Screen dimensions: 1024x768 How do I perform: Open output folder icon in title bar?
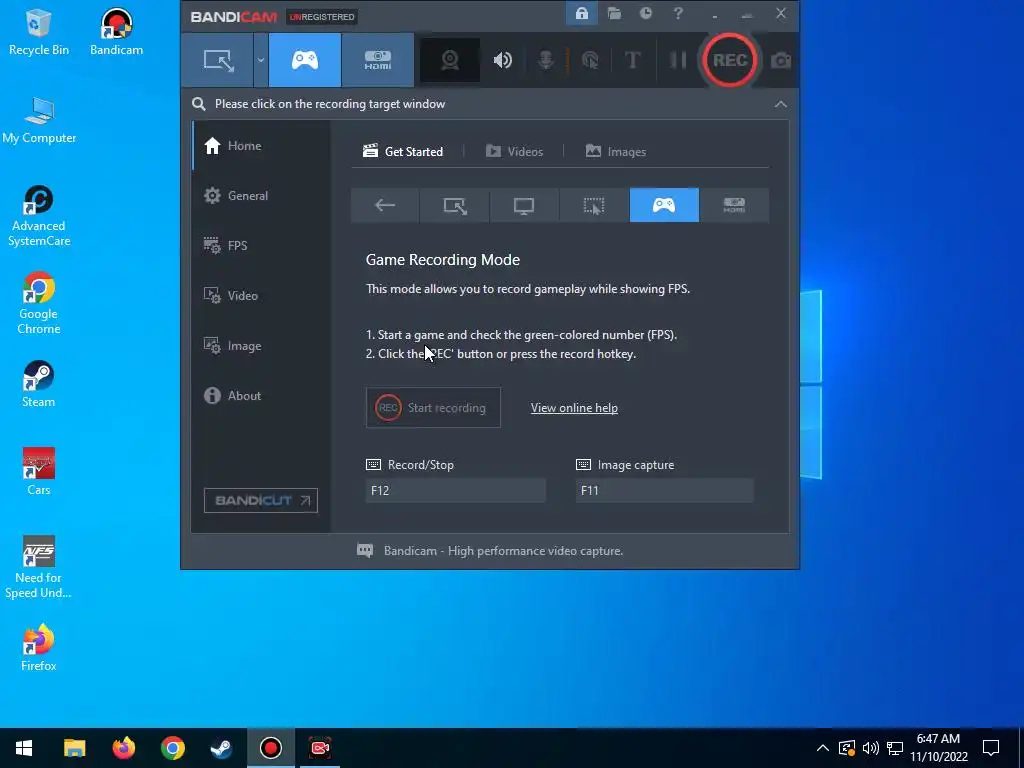click(614, 13)
